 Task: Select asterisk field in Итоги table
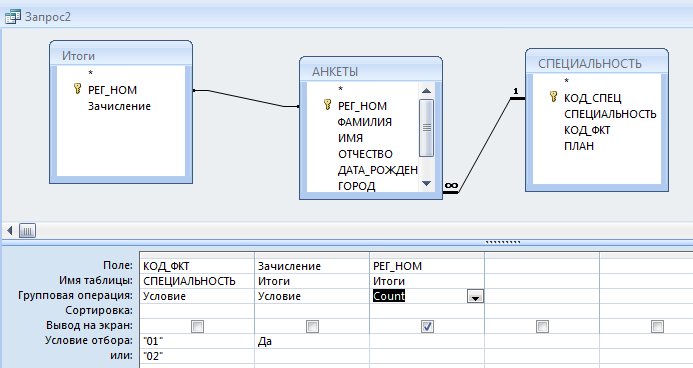coord(91,73)
